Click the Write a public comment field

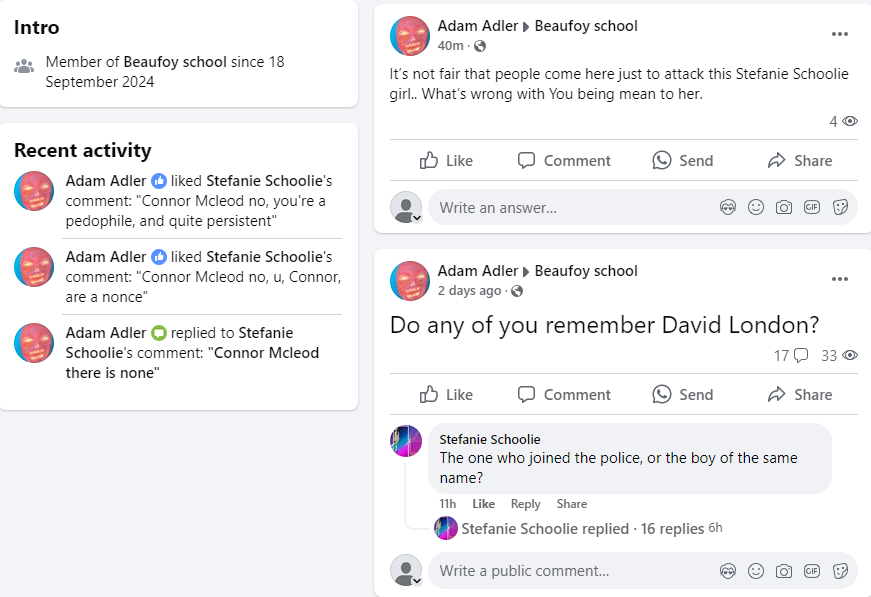[570, 571]
